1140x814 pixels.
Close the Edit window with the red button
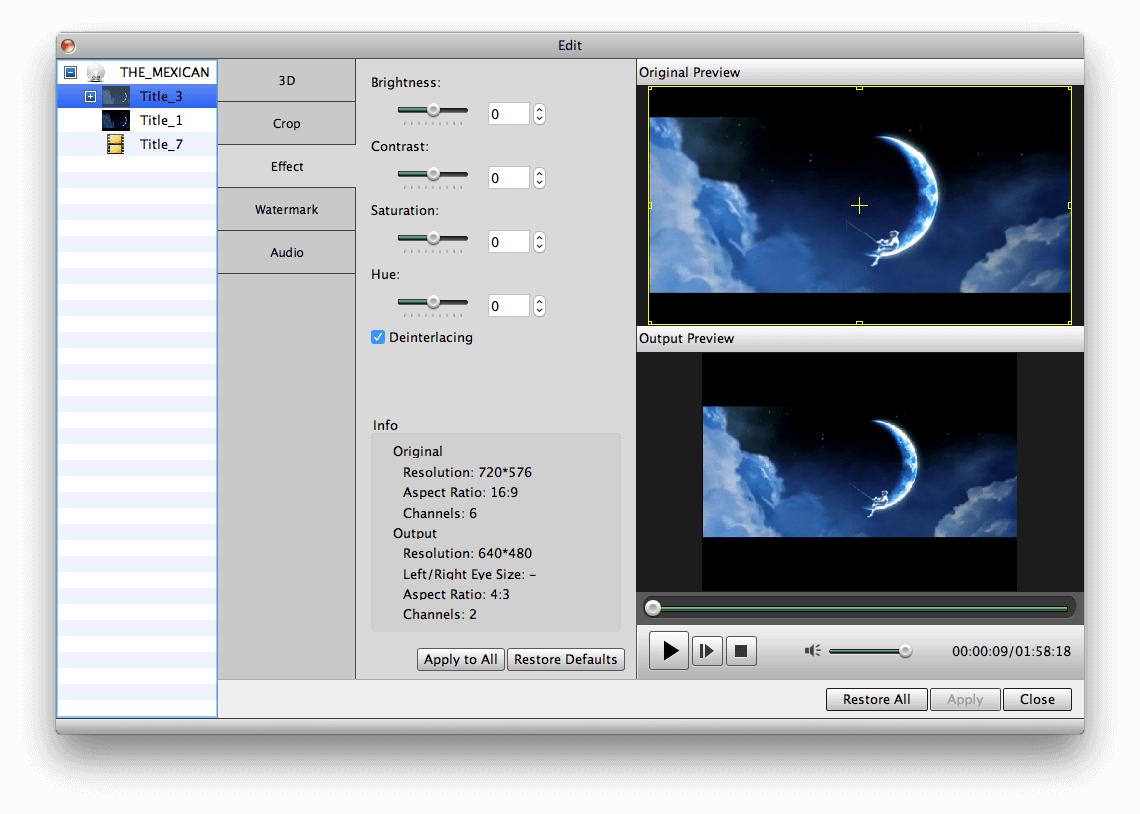[x=68, y=46]
